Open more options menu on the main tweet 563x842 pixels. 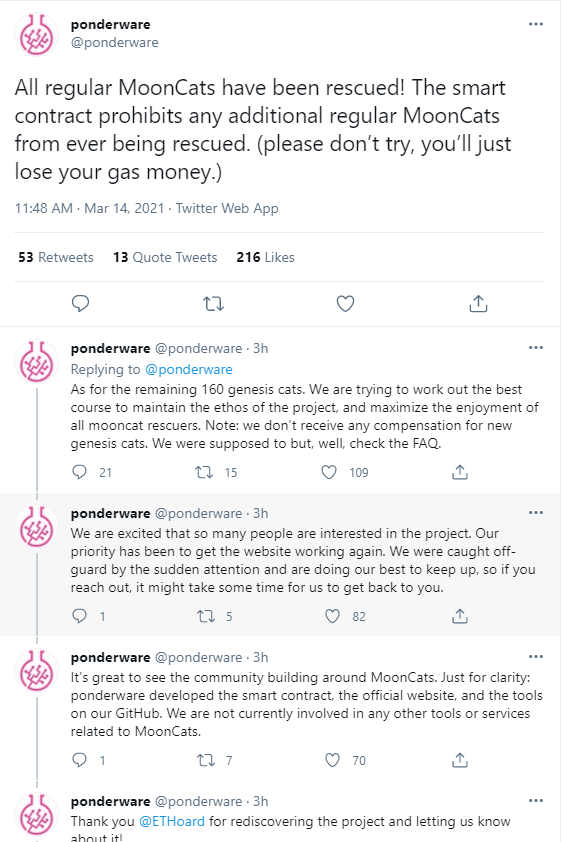click(x=536, y=24)
